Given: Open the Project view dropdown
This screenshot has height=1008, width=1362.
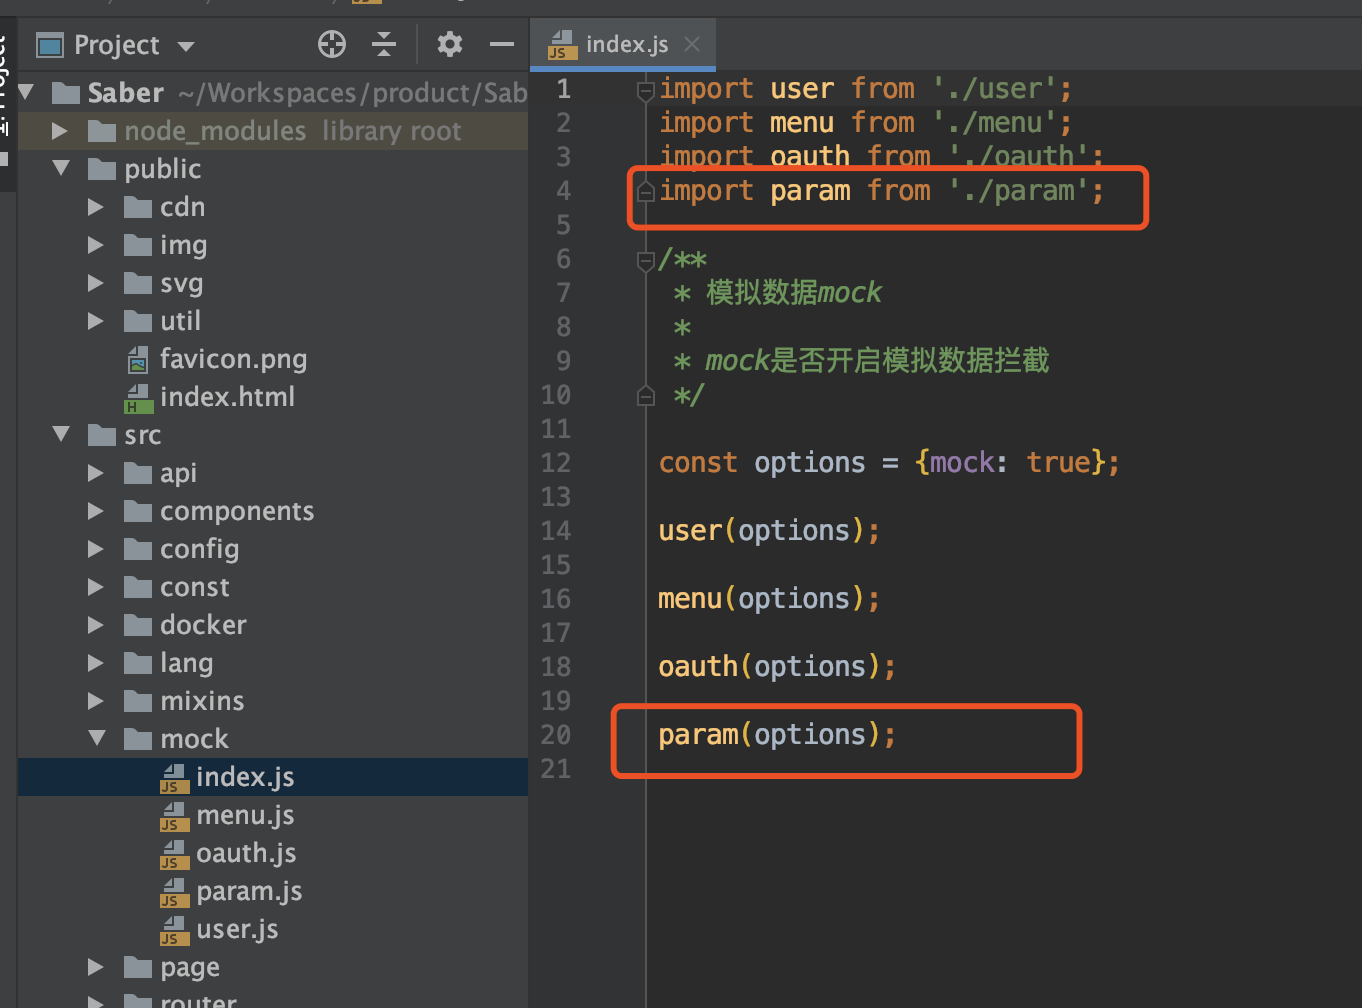Looking at the screenshot, I should coord(186,46).
